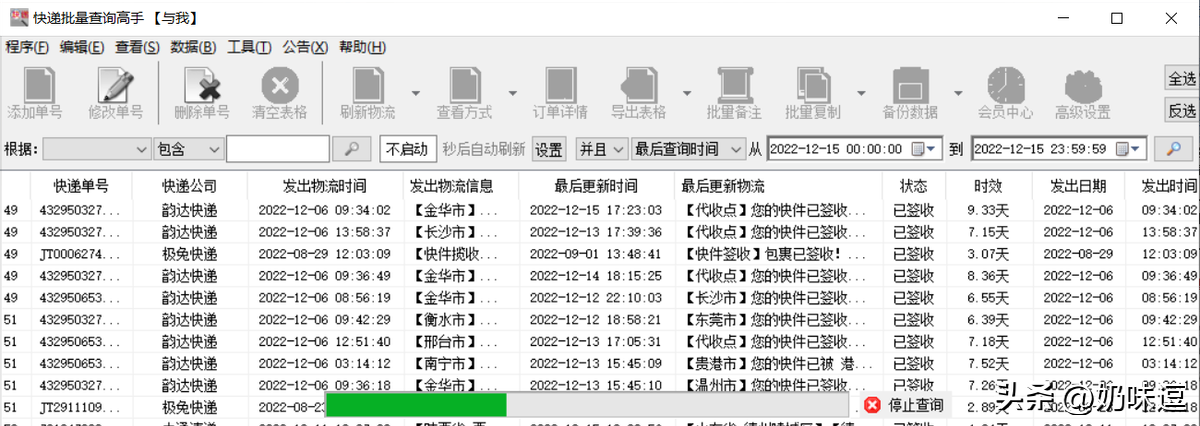Open the 公告(X) menu
The height and width of the screenshot is (426, 1200).
pyautogui.click(x=305, y=47)
